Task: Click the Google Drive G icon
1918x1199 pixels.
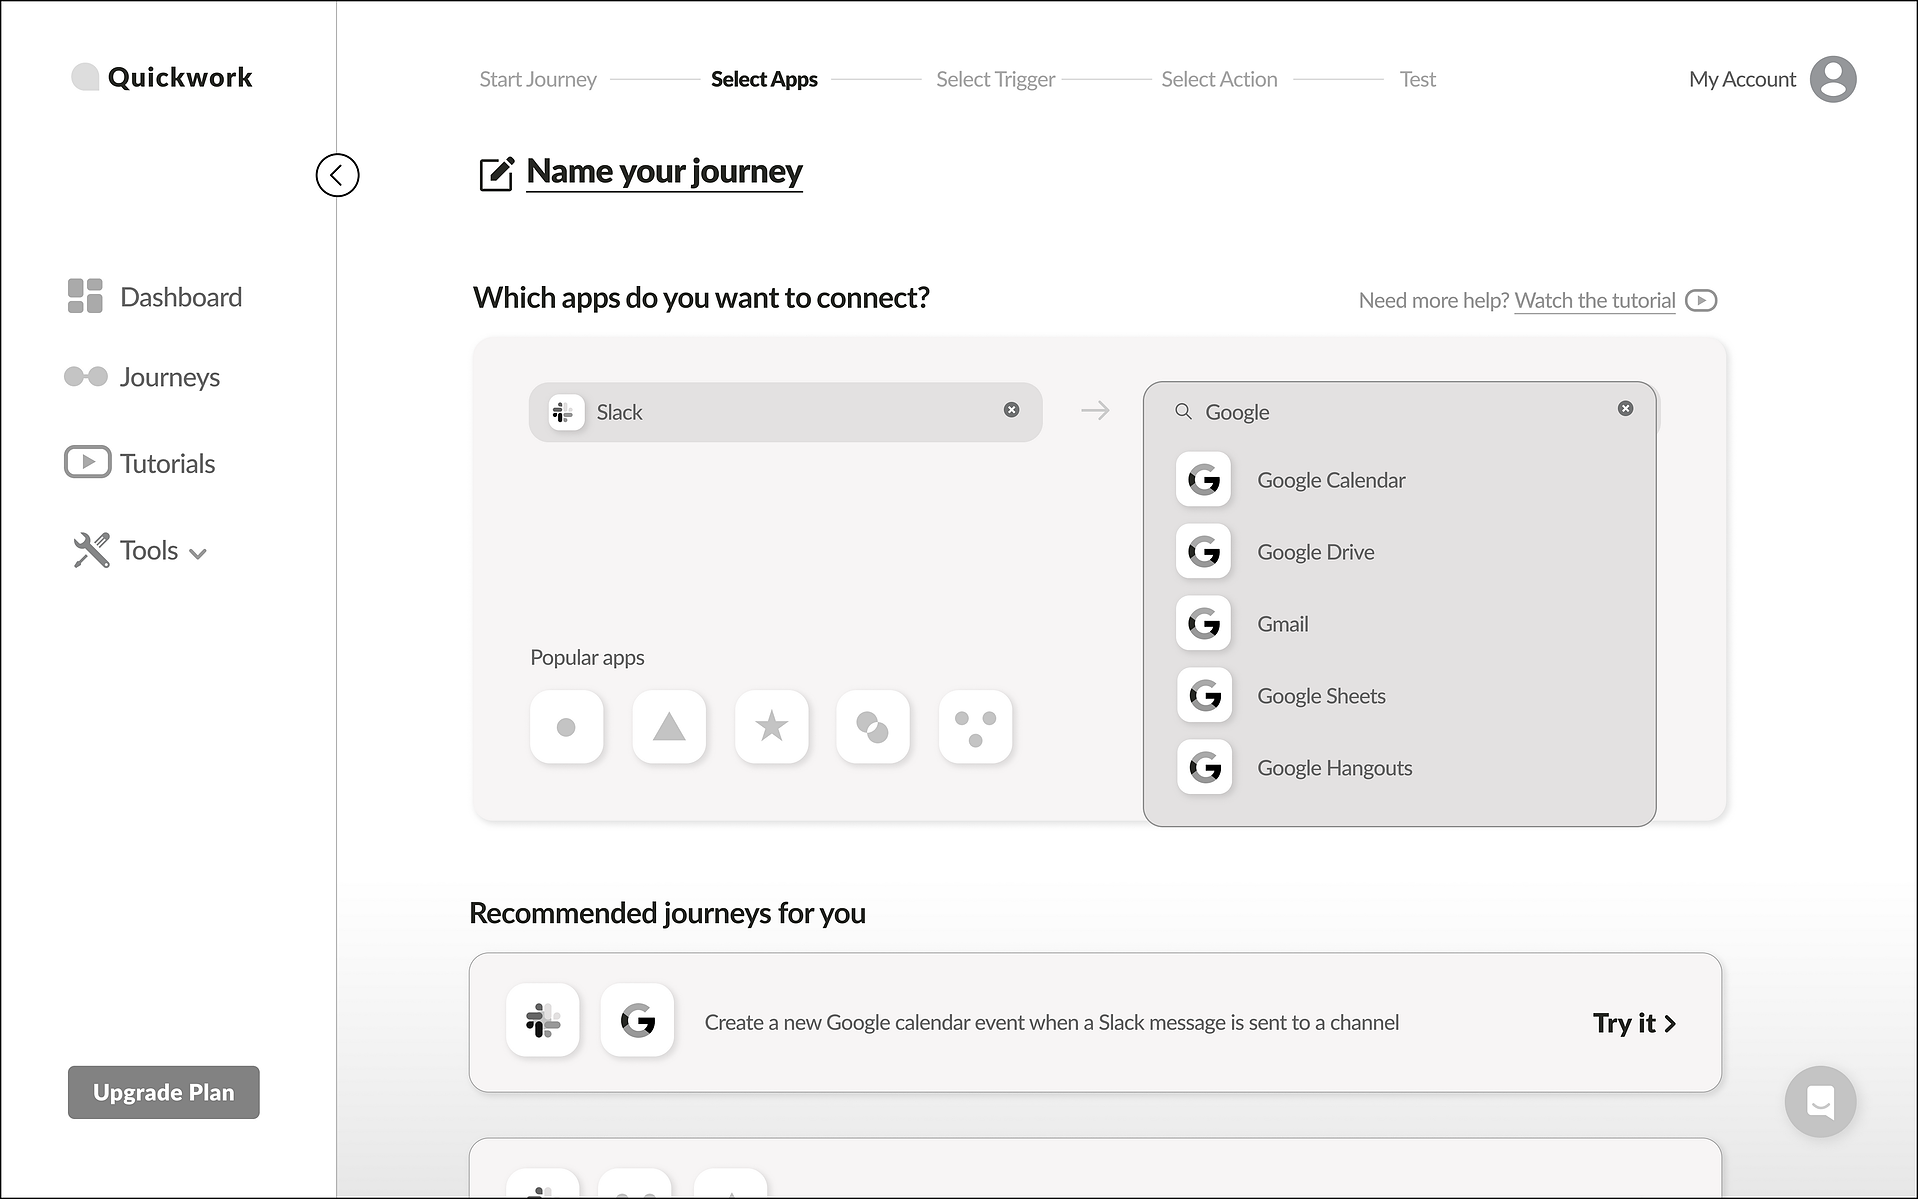Action: pos(1204,551)
